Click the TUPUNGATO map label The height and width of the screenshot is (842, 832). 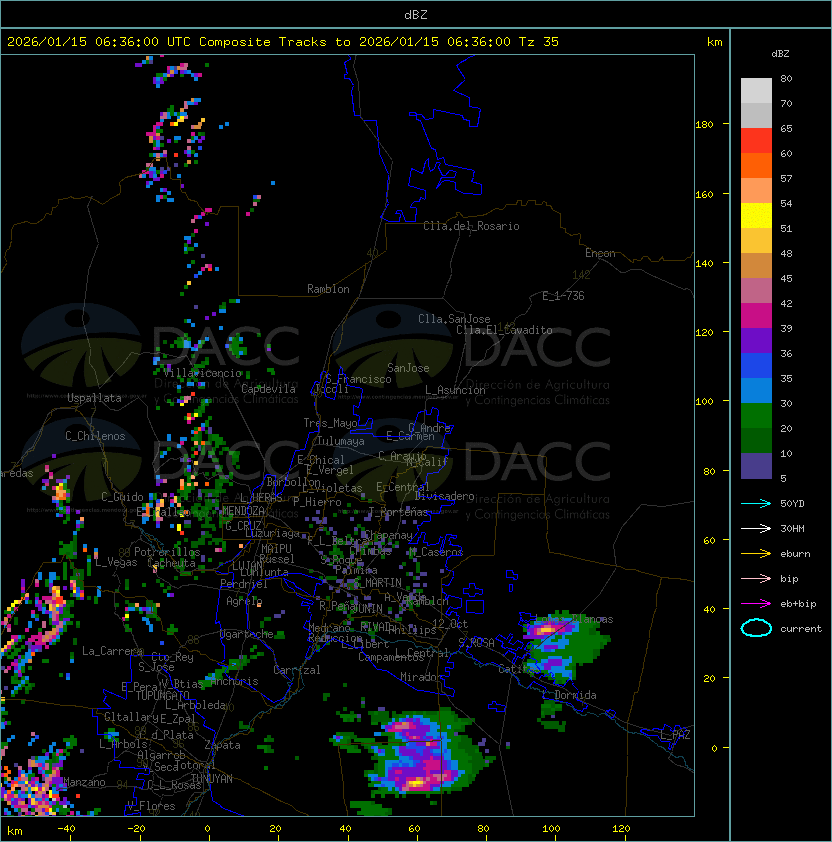[162, 696]
